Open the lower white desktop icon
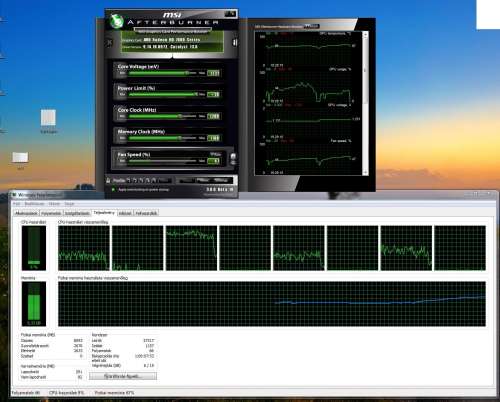The image size is (500, 402). pos(20,157)
